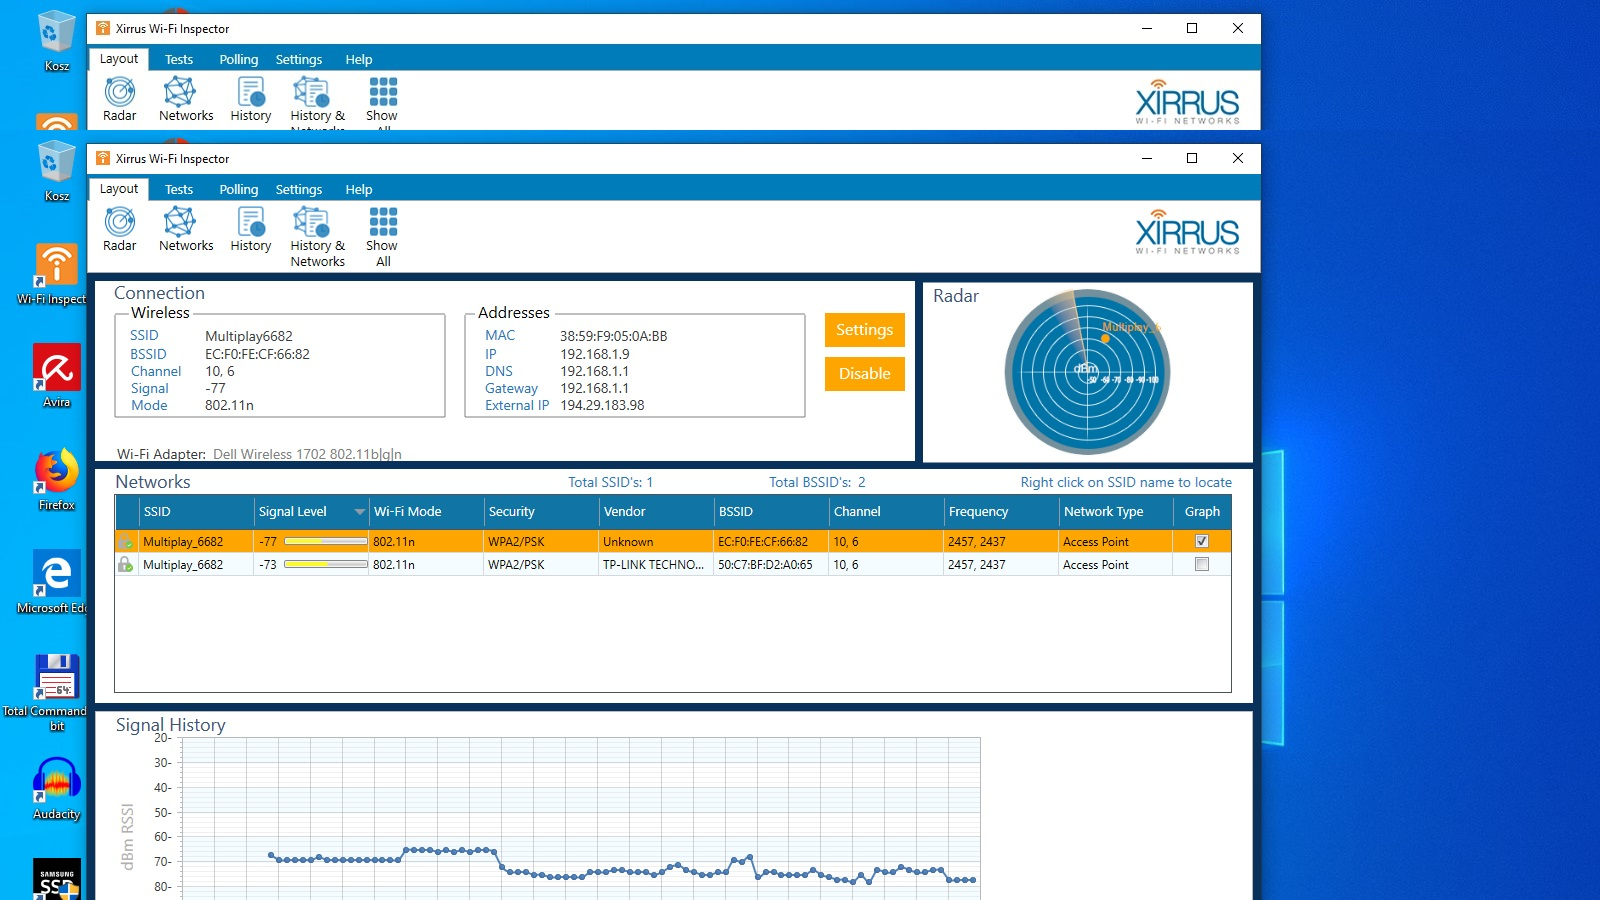The image size is (1600, 900).
Task: Open Help tab in back Inspector window
Action: pos(359,59)
